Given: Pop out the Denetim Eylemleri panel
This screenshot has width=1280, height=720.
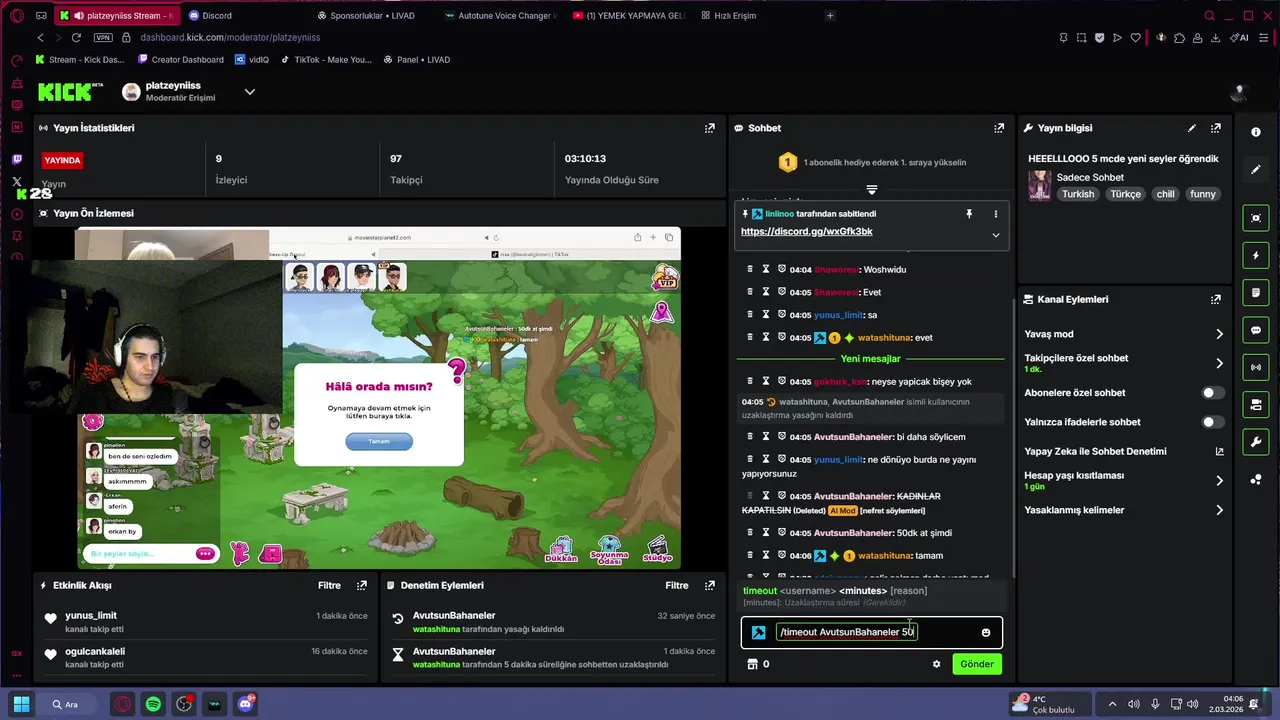Looking at the screenshot, I should pyautogui.click(x=710, y=586).
